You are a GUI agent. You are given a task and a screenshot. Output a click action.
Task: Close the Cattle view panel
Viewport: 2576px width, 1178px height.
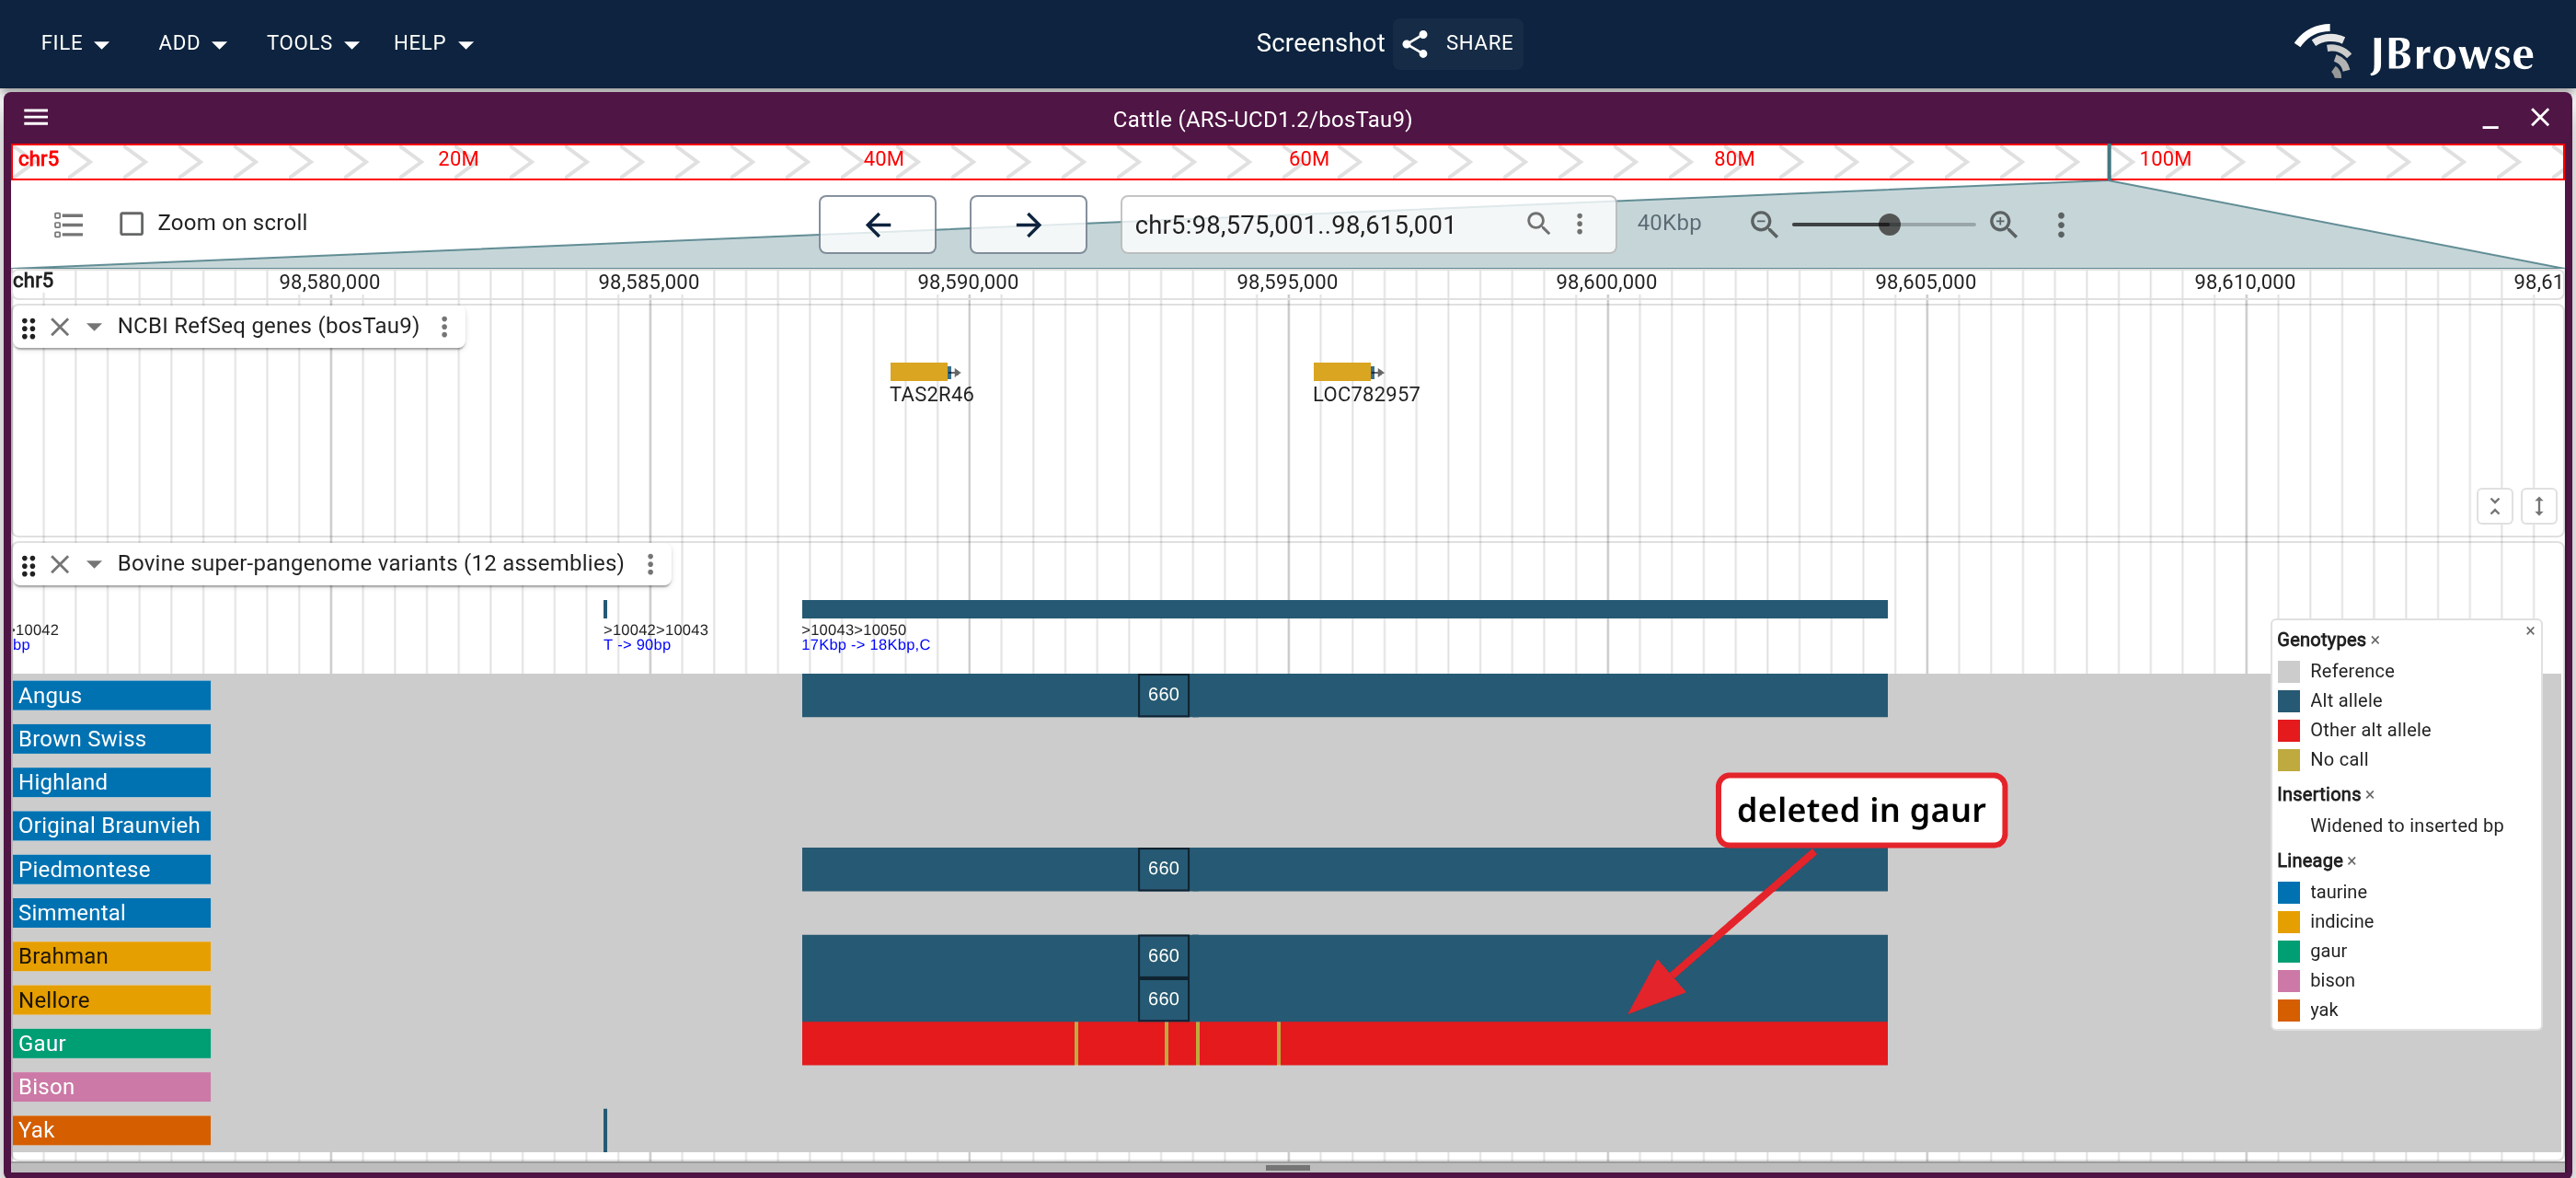pos(2540,118)
